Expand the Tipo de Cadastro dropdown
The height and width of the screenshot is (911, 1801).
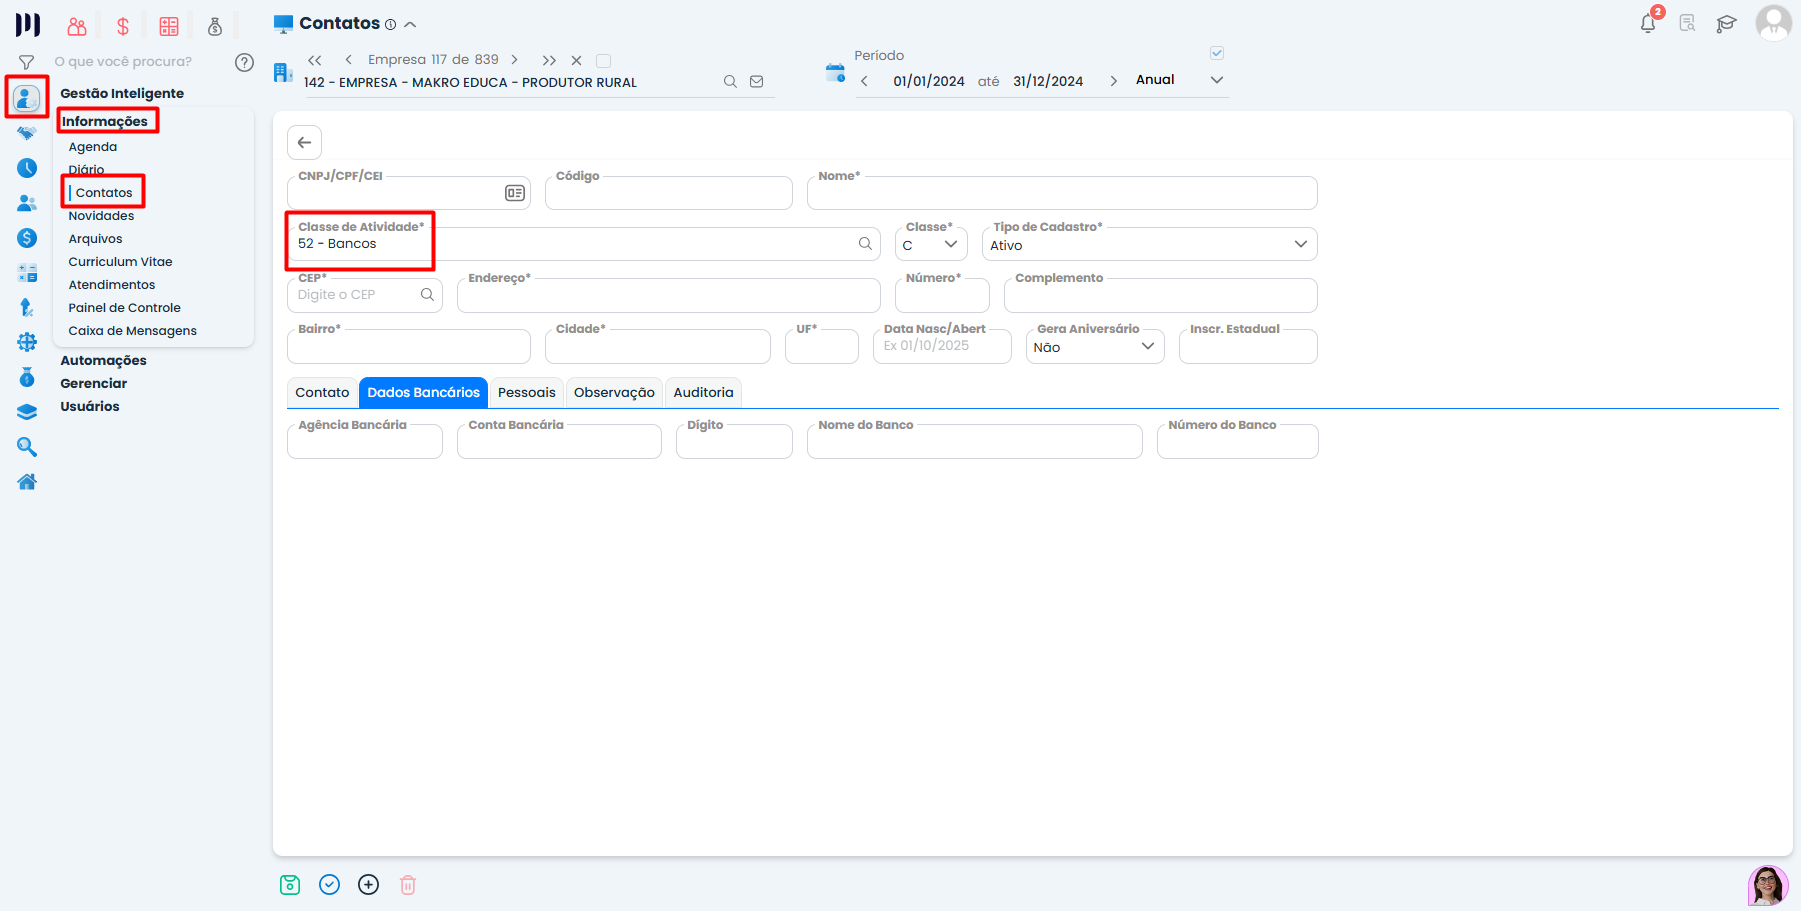pyautogui.click(x=1300, y=245)
